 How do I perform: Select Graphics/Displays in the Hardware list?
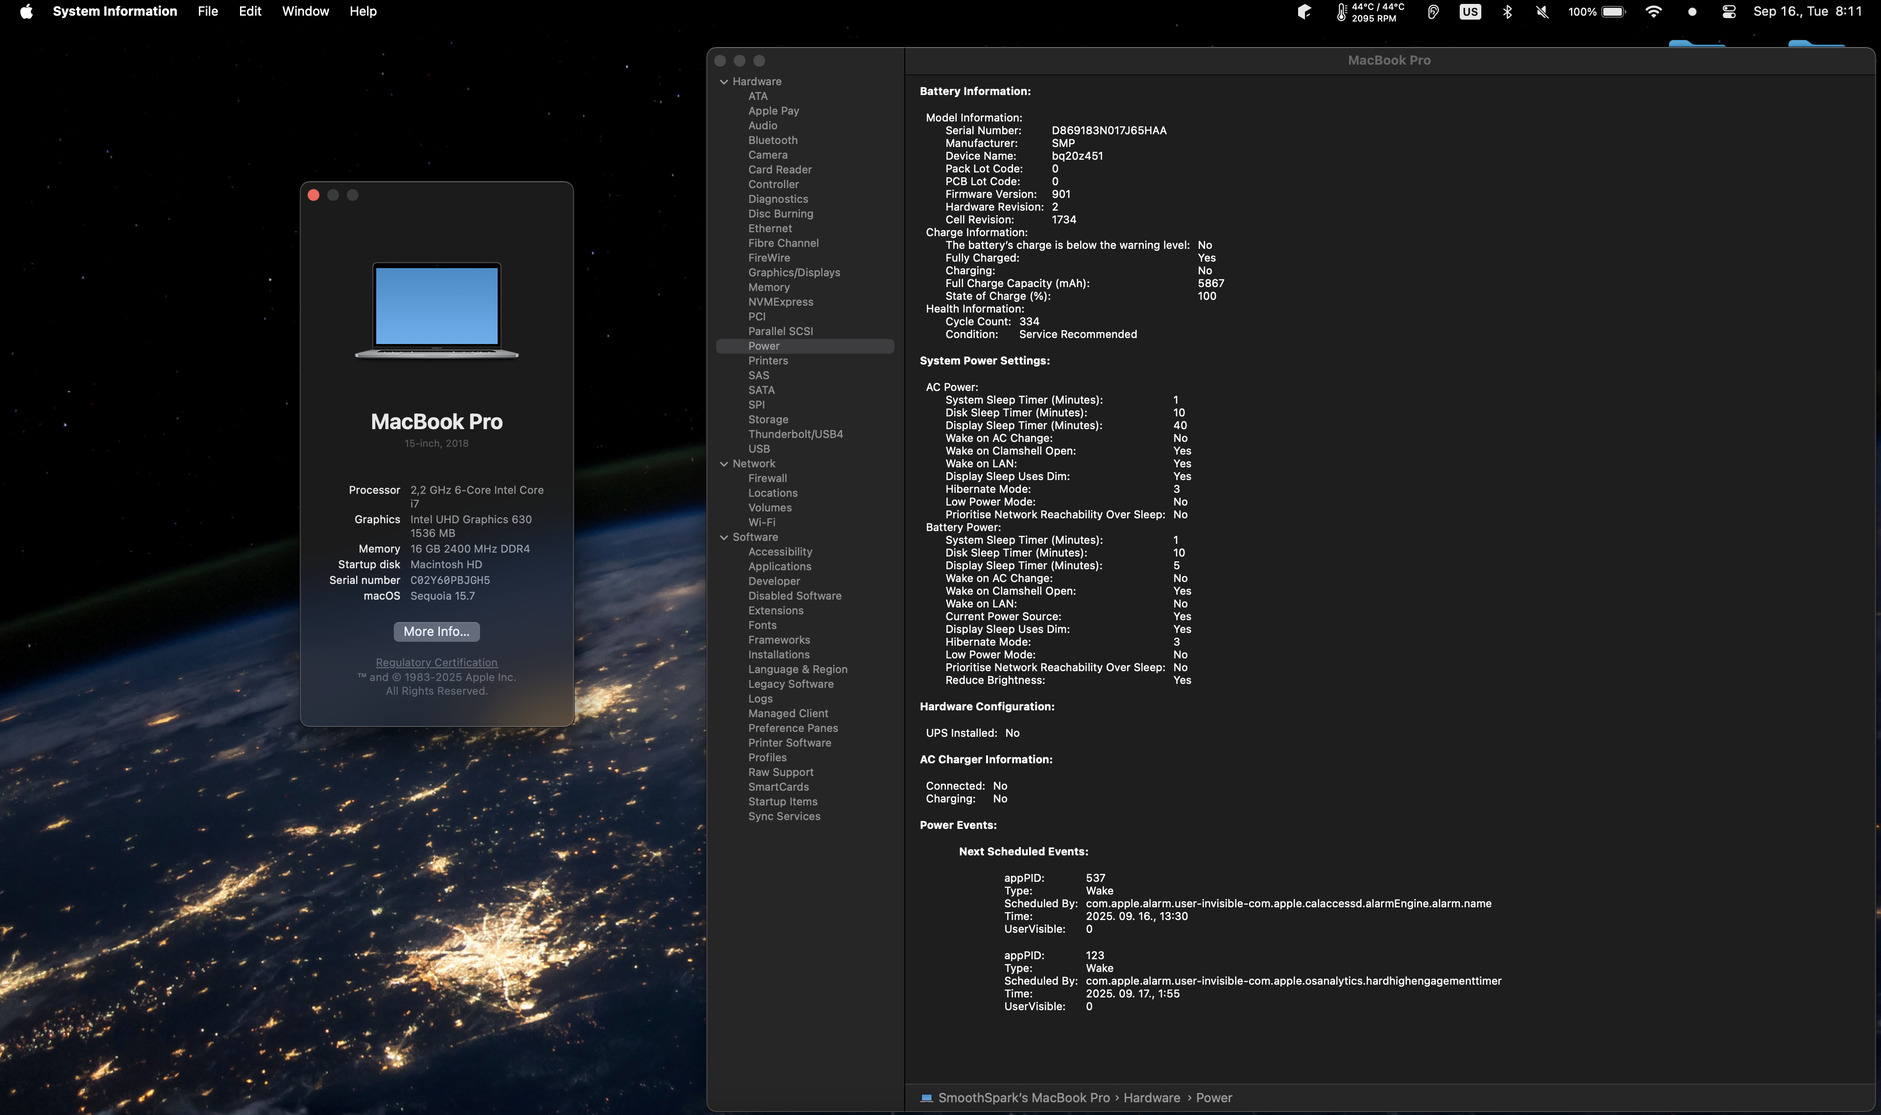pos(794,273)
